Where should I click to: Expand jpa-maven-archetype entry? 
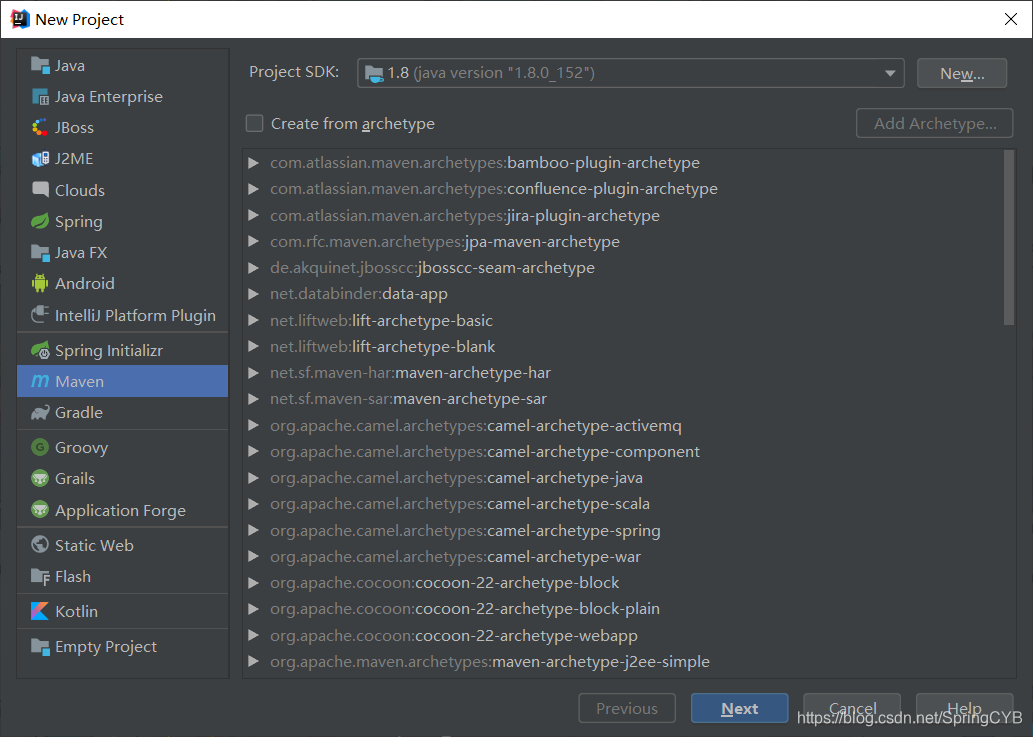(253, 242)
